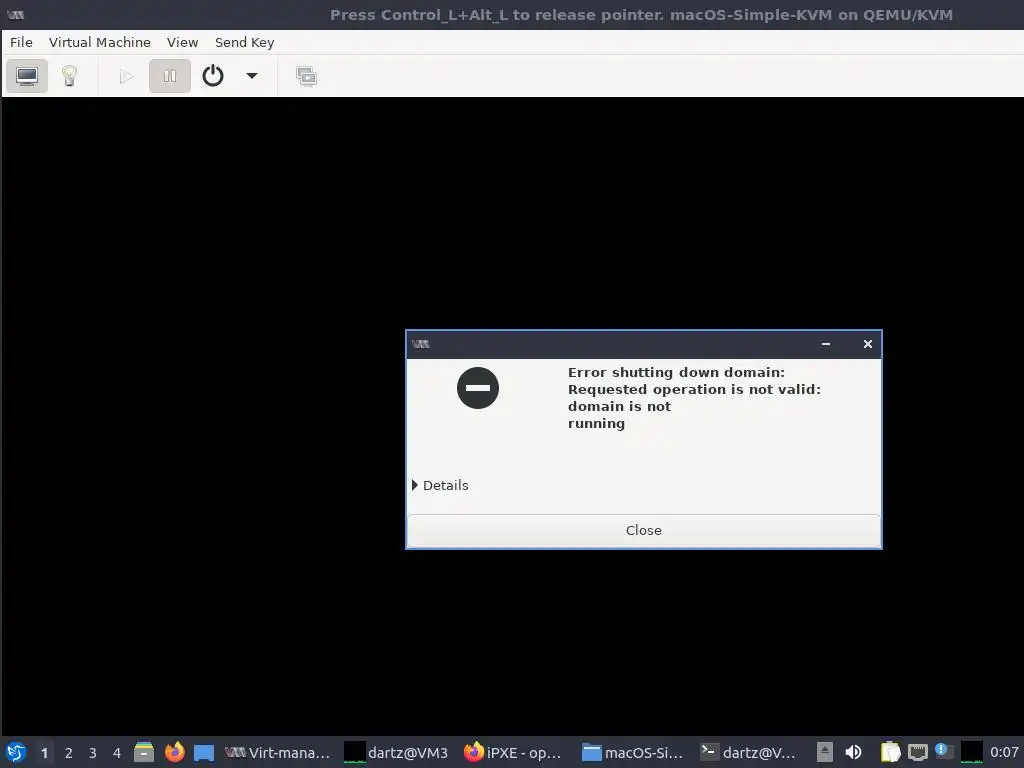
Task: Click the virt-manager icon in window title bar
Action: pos(15,14)
